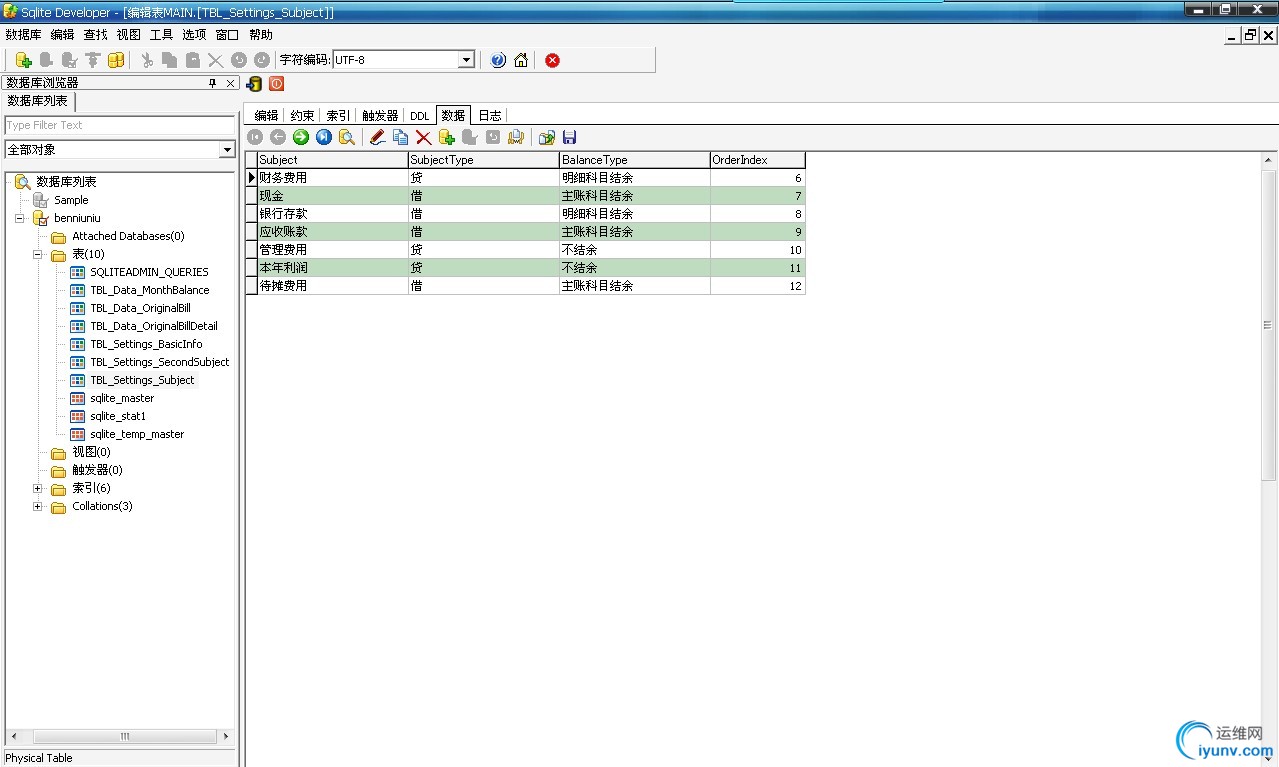Expand the Collations(3) folder
This screenshot has height=767, width=1279.
tap(38, 506)
